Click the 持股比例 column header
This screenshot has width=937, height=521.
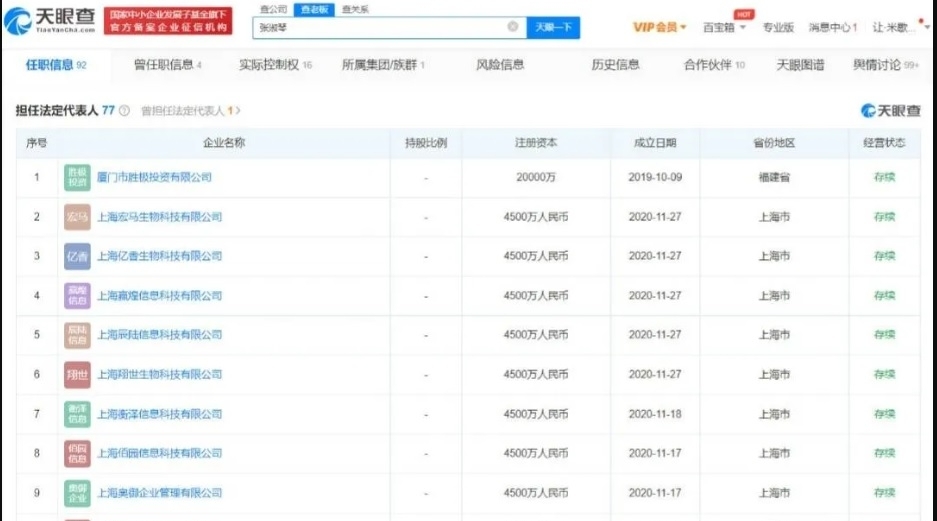426,143
